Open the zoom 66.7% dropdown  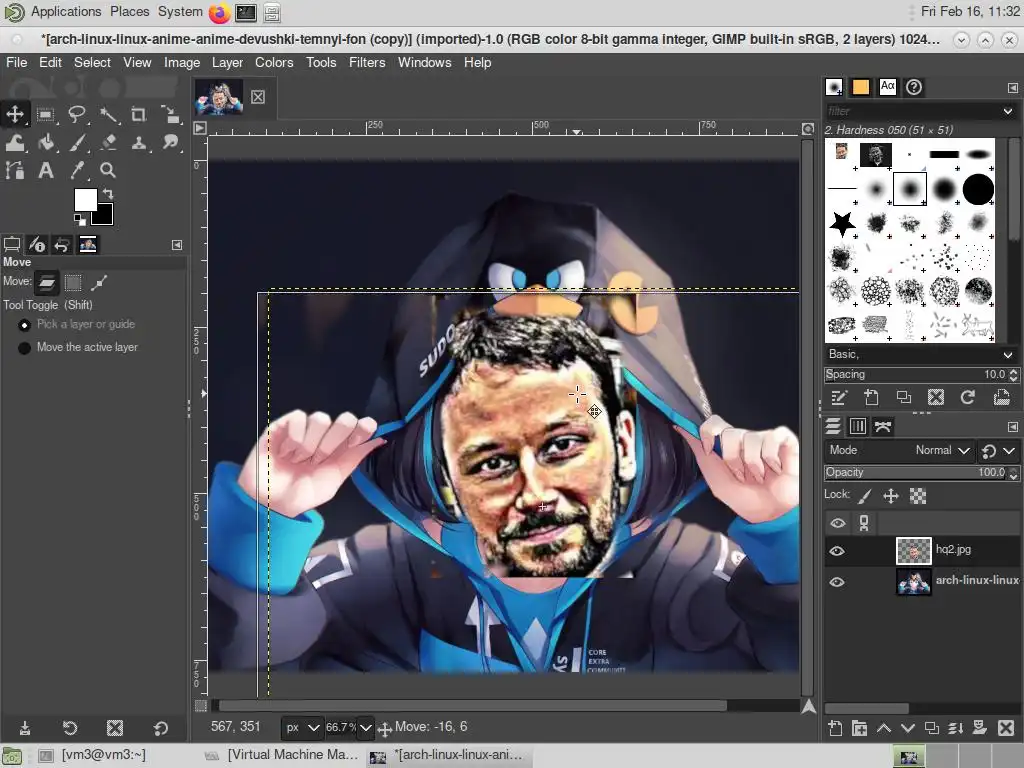(366, 728)
